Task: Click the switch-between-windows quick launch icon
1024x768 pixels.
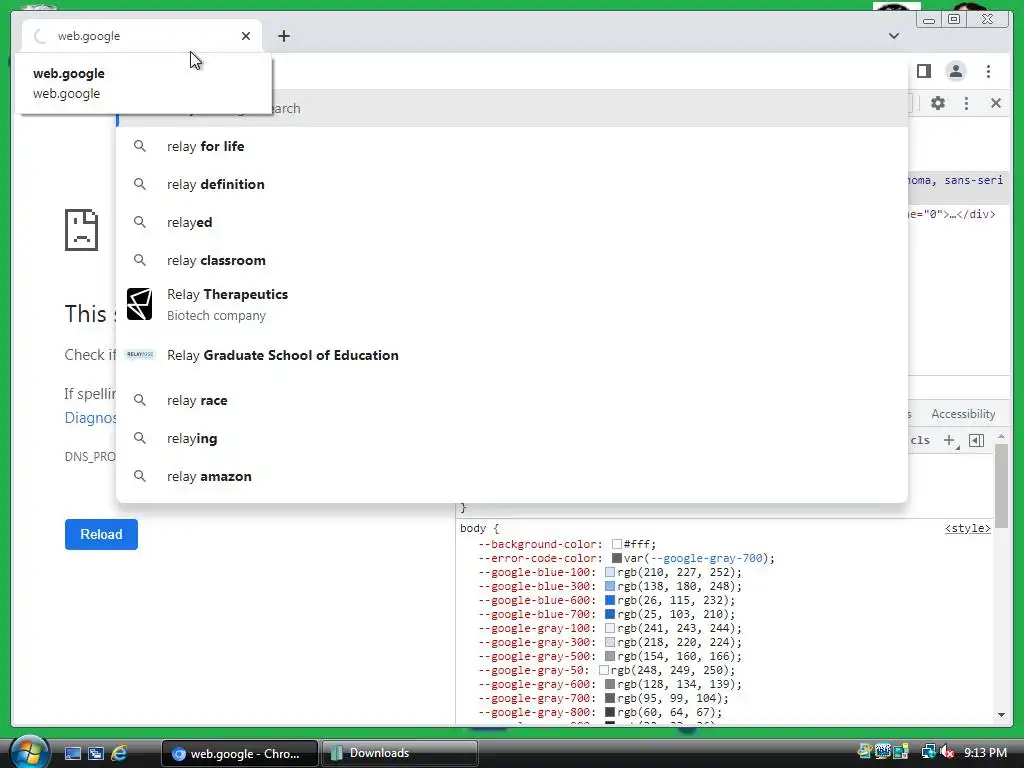Action: point(96,754)
